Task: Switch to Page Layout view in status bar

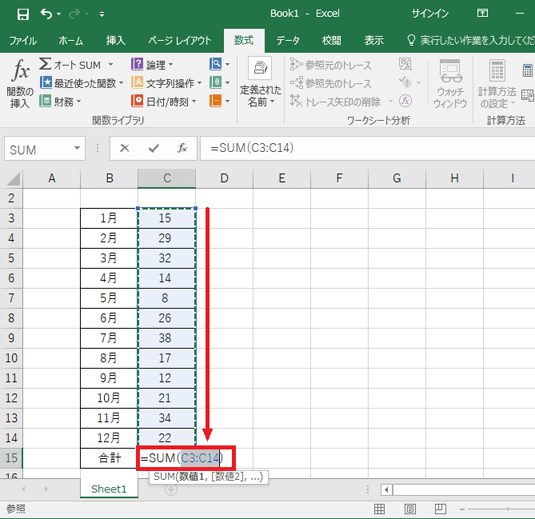Action: (x=410, y=509)
